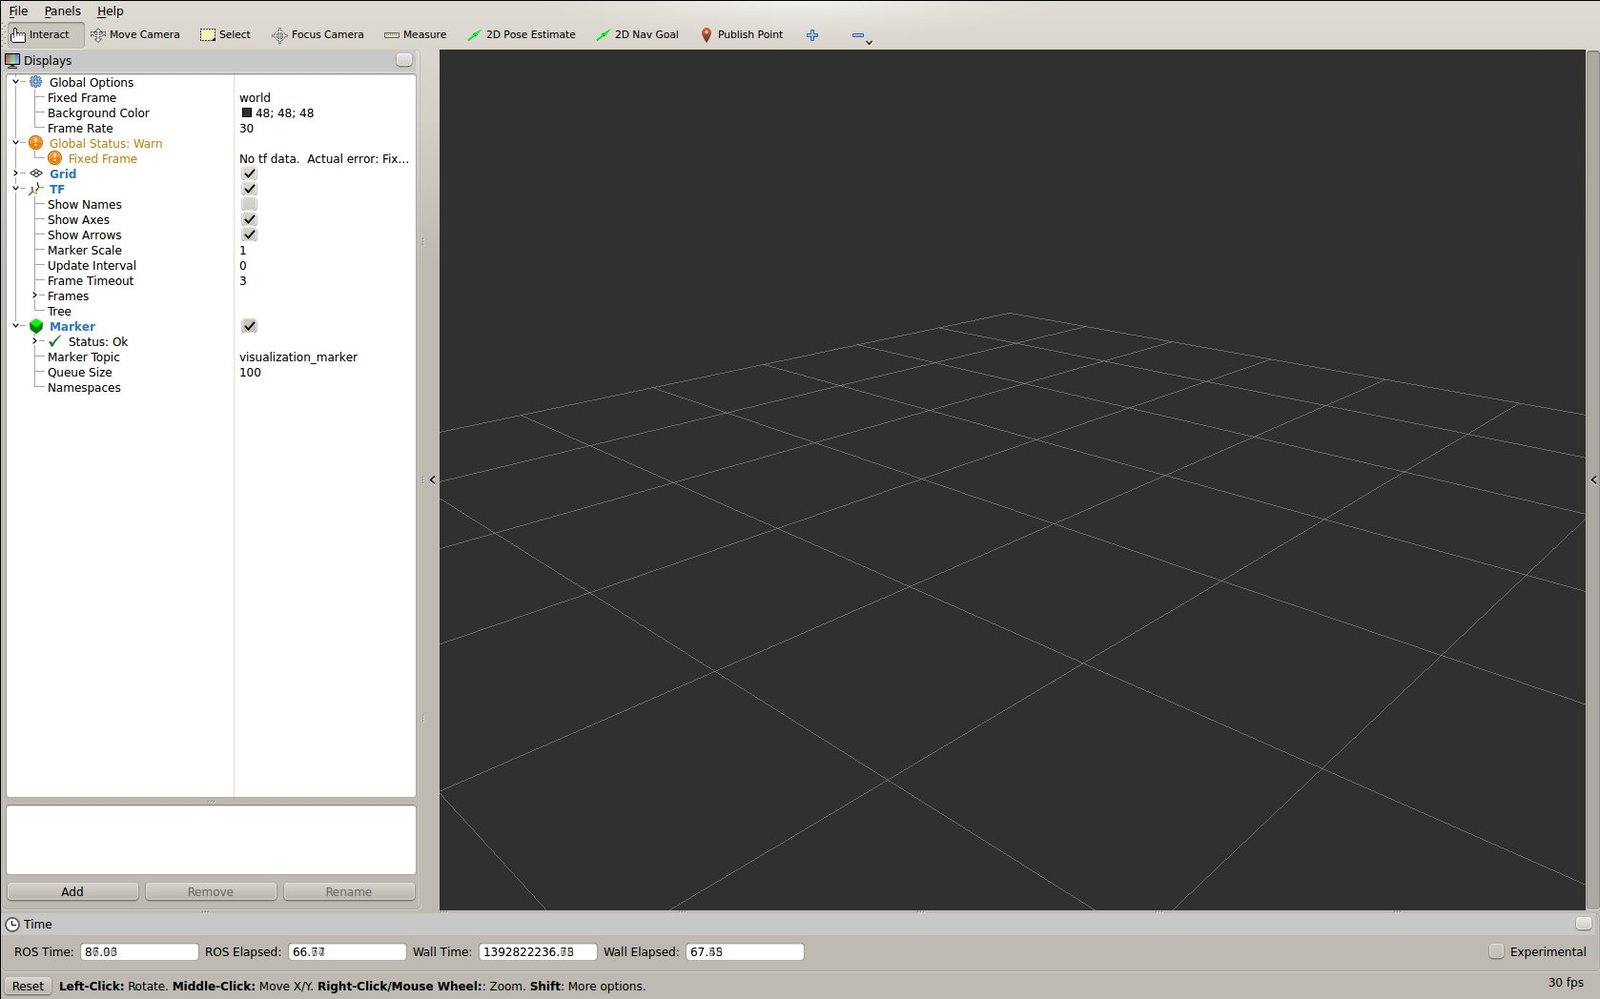Pick the Measure tool

[415, 35]
